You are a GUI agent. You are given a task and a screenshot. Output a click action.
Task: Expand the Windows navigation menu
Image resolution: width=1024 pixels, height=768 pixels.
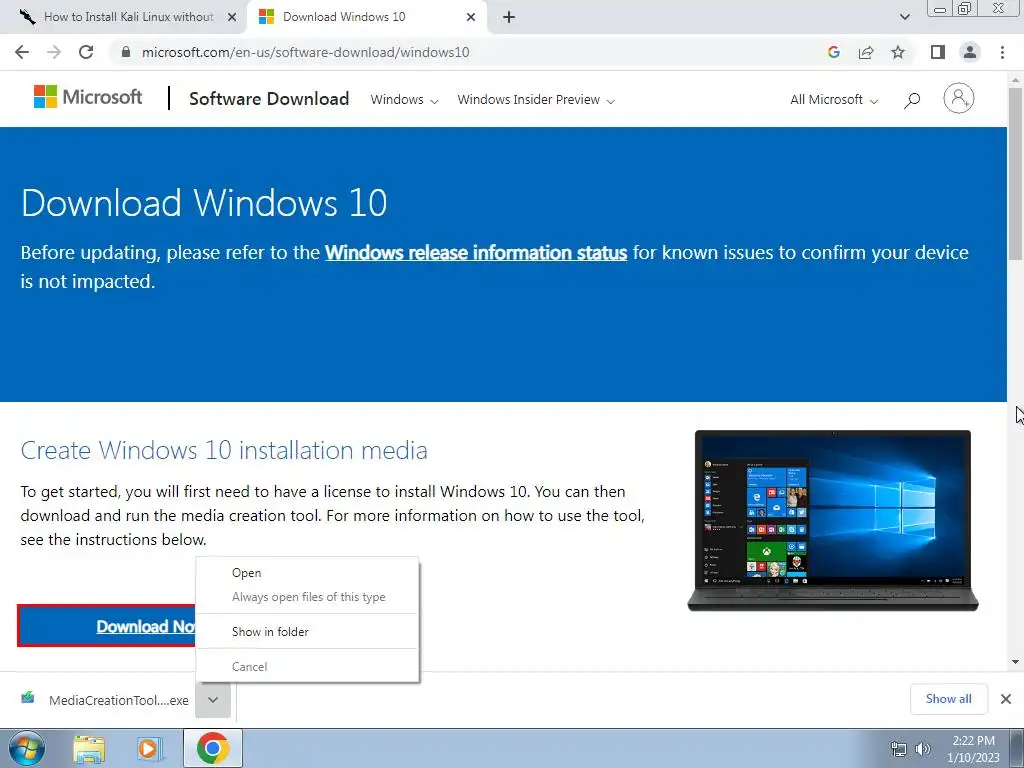point(404,99)
